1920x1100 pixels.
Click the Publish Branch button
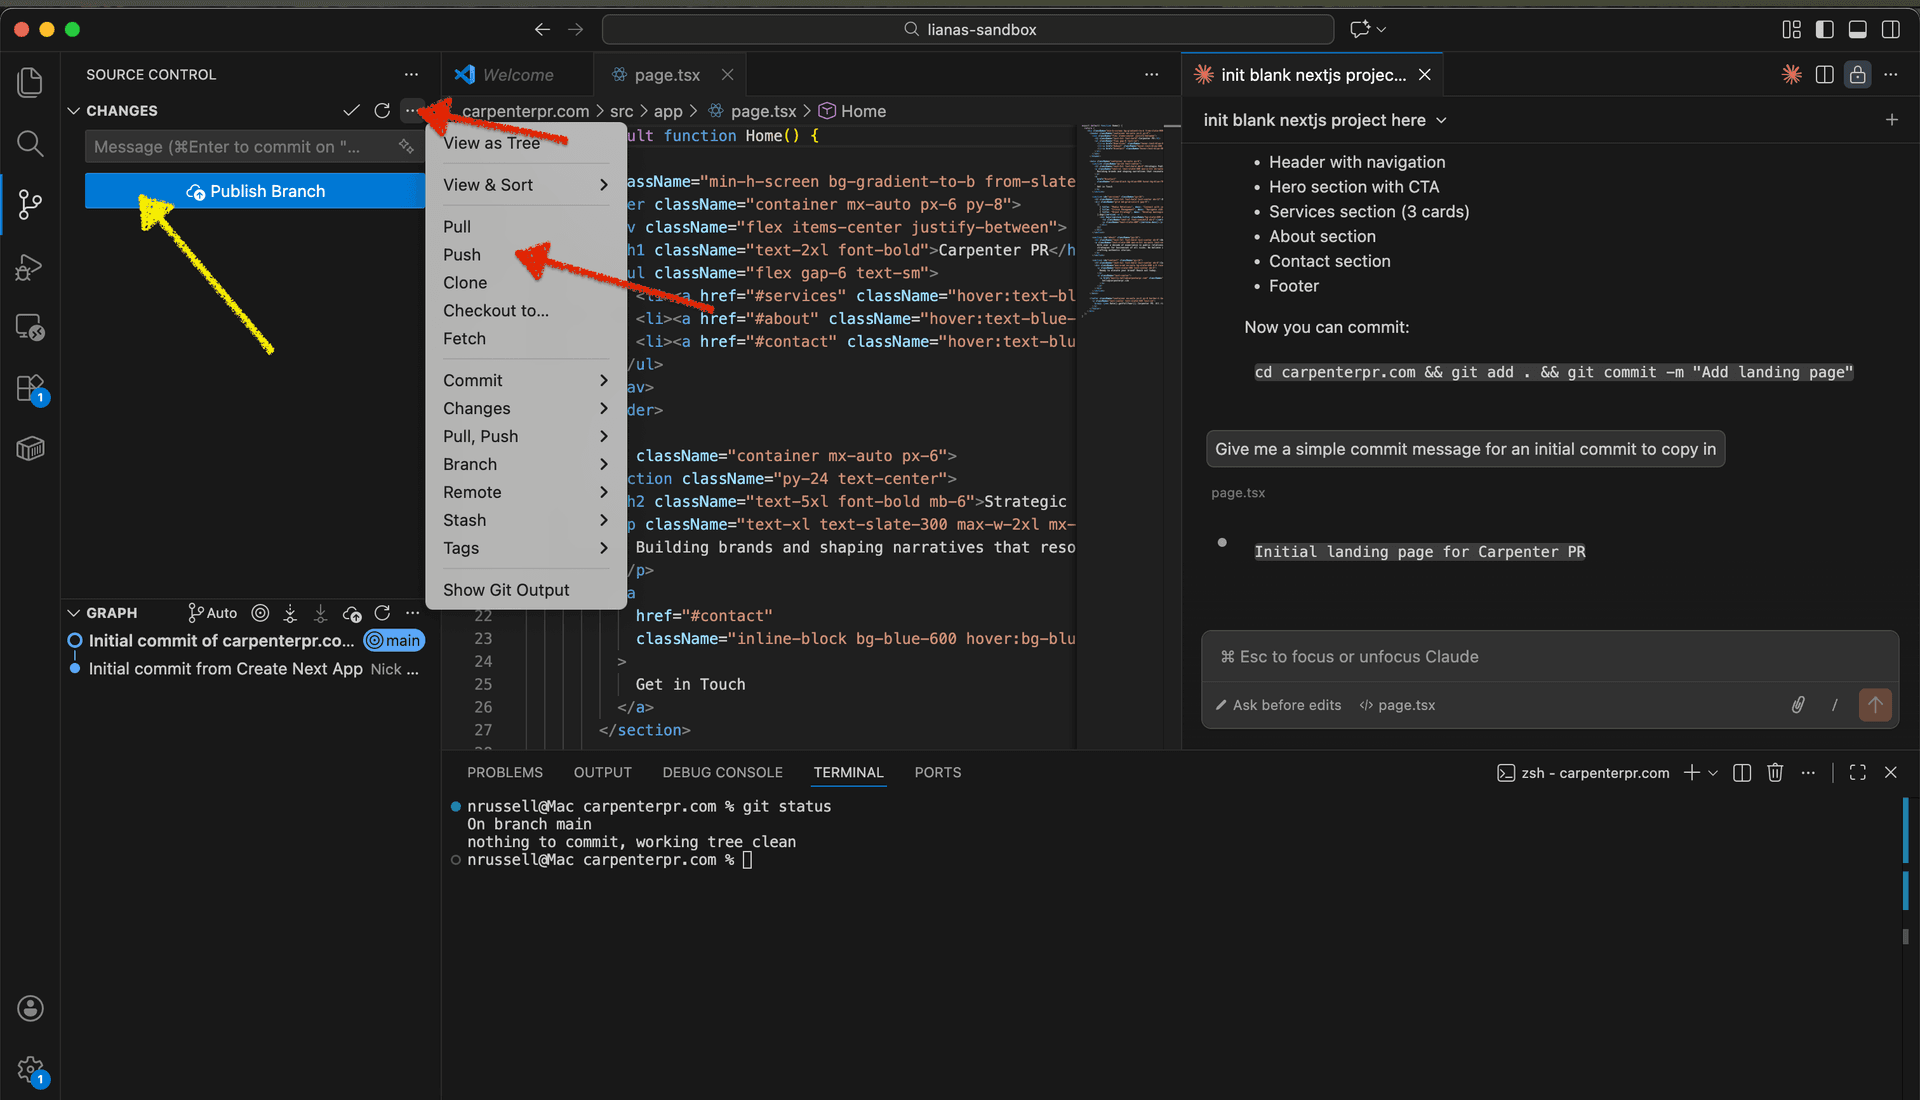click(x=255, y=190)
